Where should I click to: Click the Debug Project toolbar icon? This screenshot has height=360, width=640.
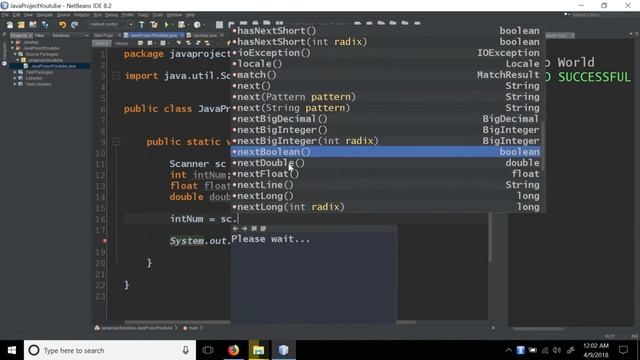[x=182, y=25]
